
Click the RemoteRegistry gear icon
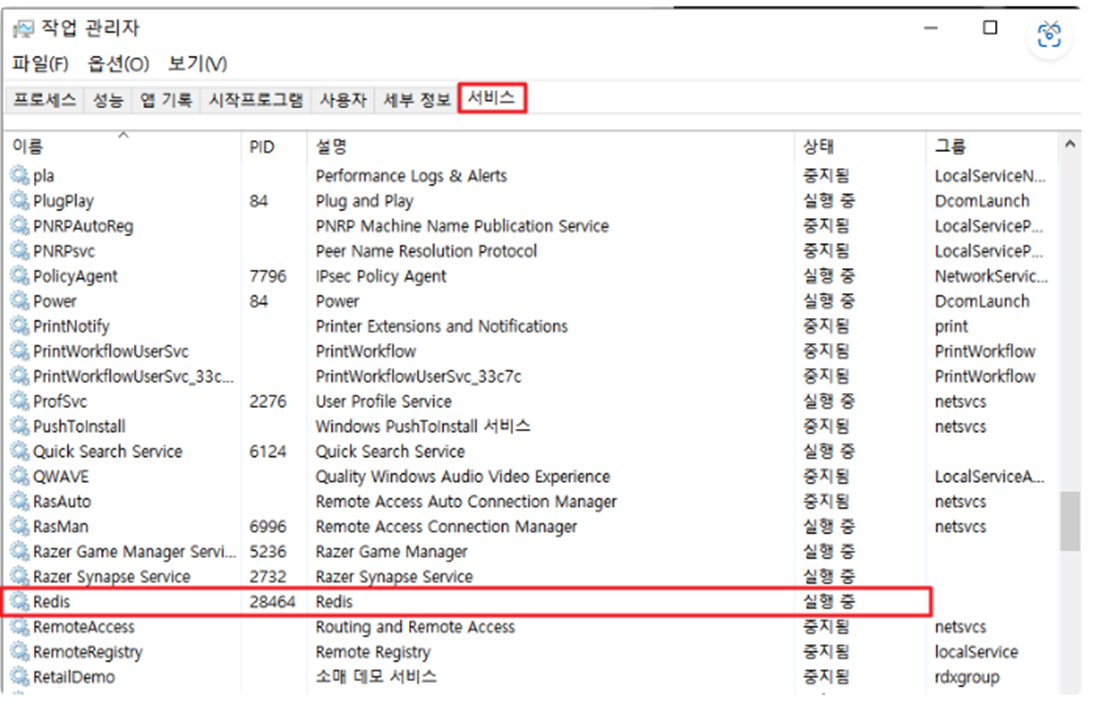point(20,651)
